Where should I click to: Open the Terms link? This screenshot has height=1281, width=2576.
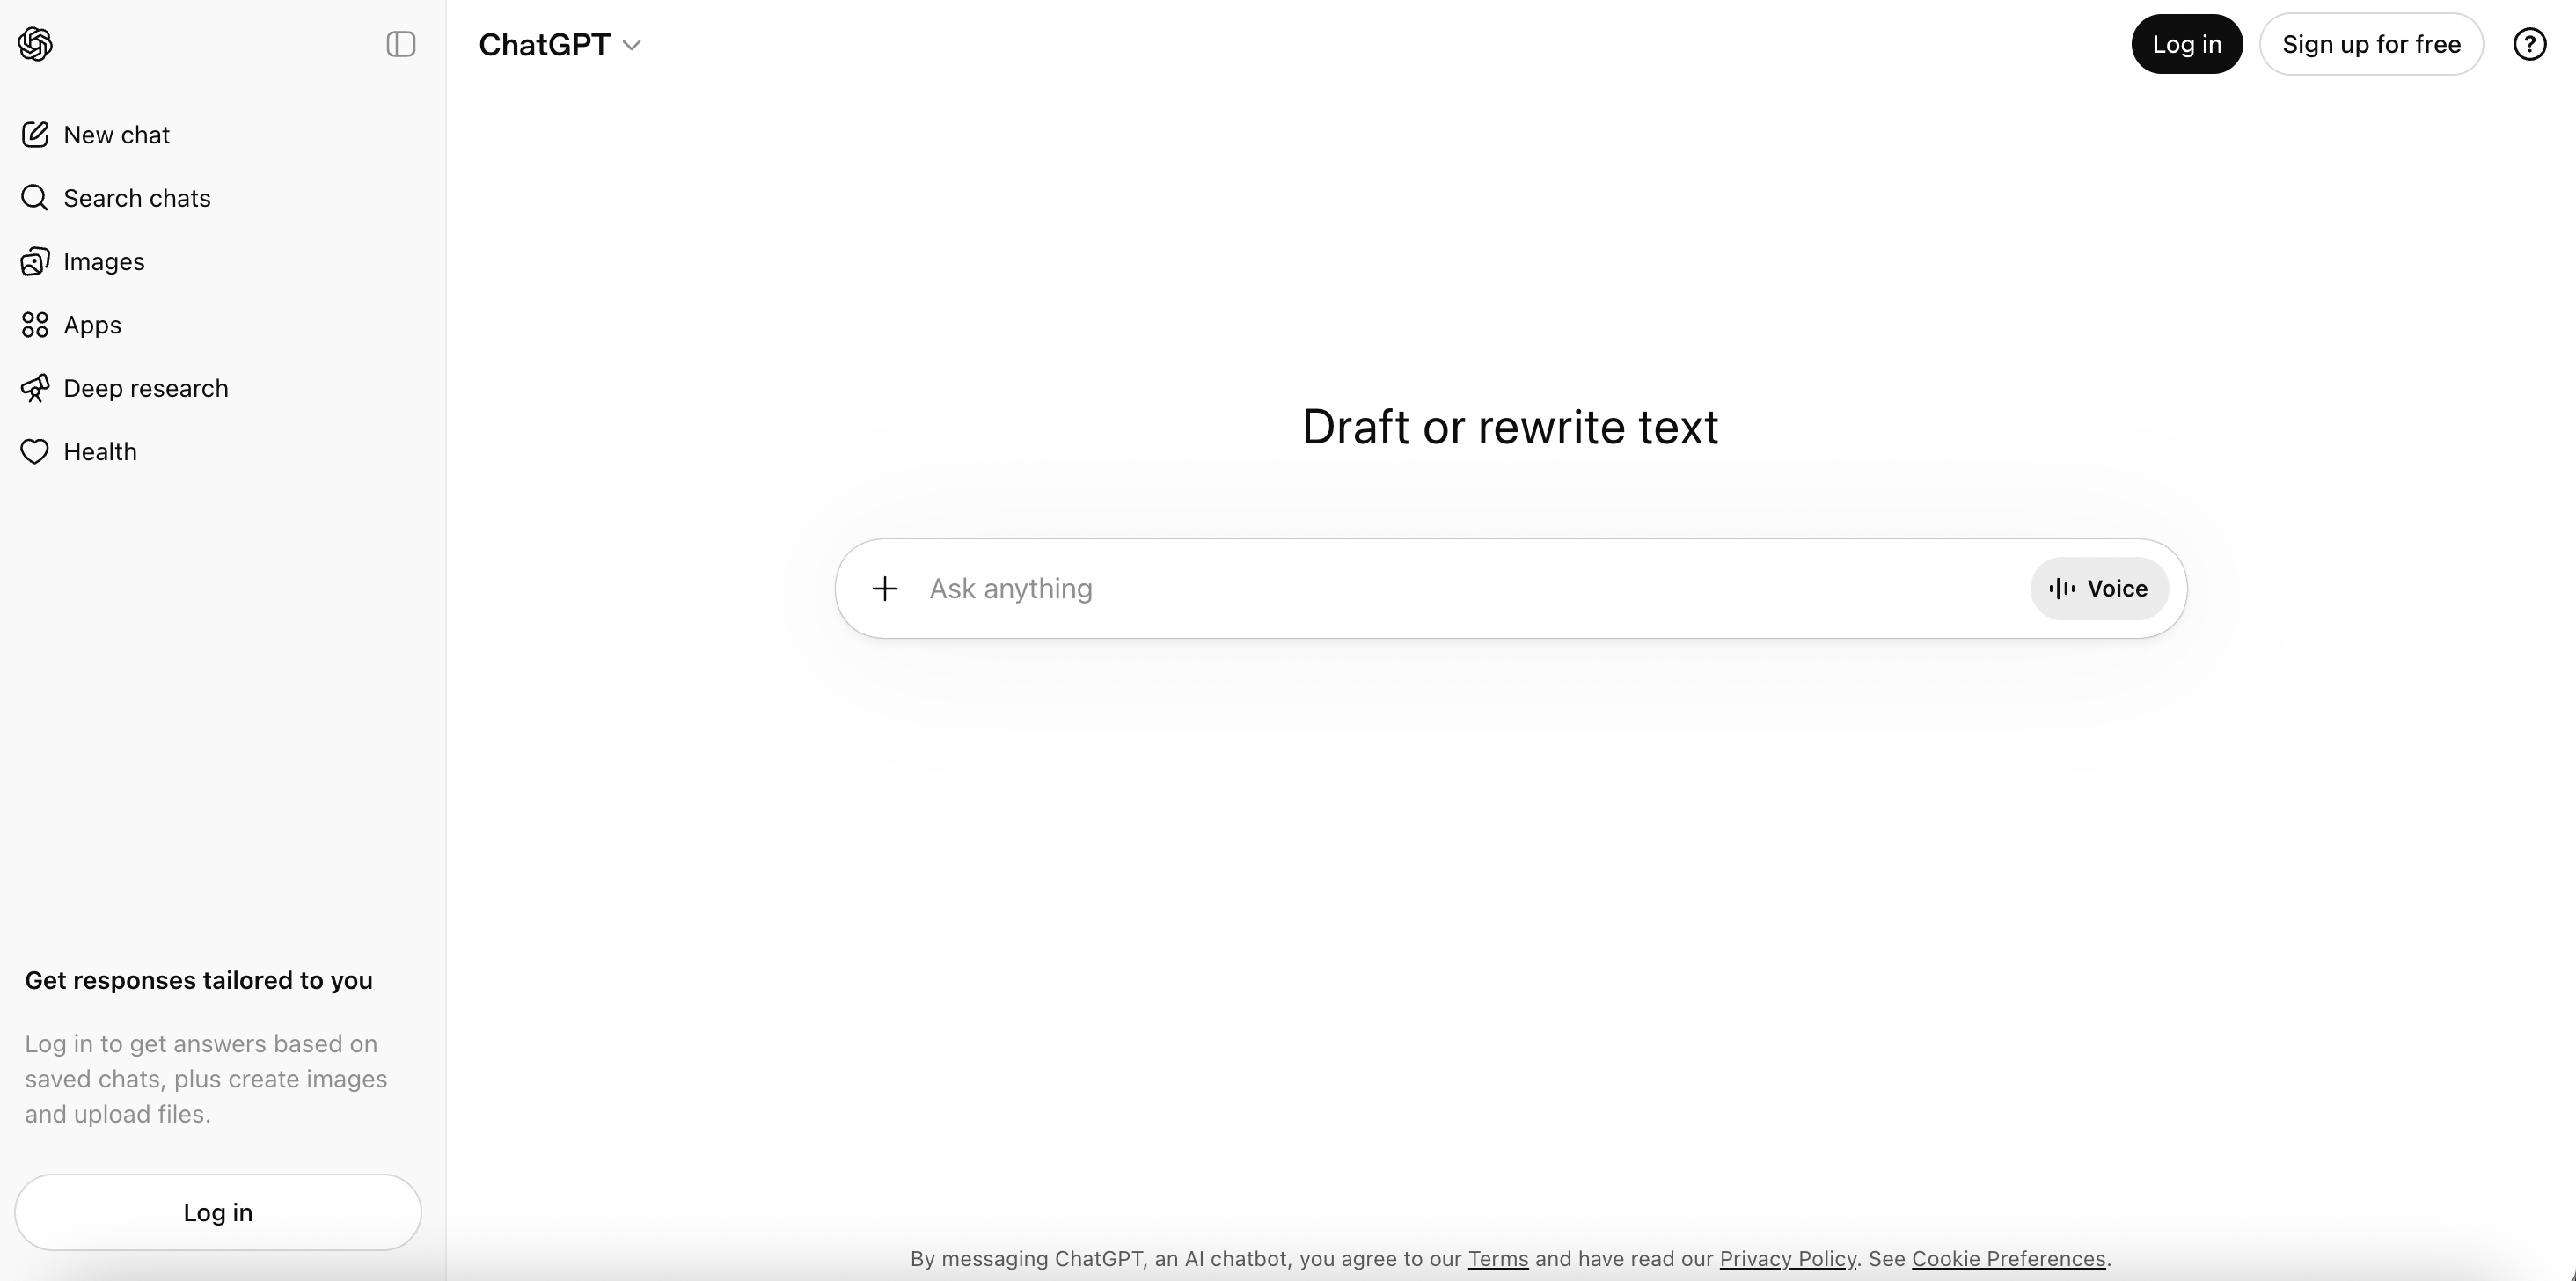[x=1497, y=1259]
